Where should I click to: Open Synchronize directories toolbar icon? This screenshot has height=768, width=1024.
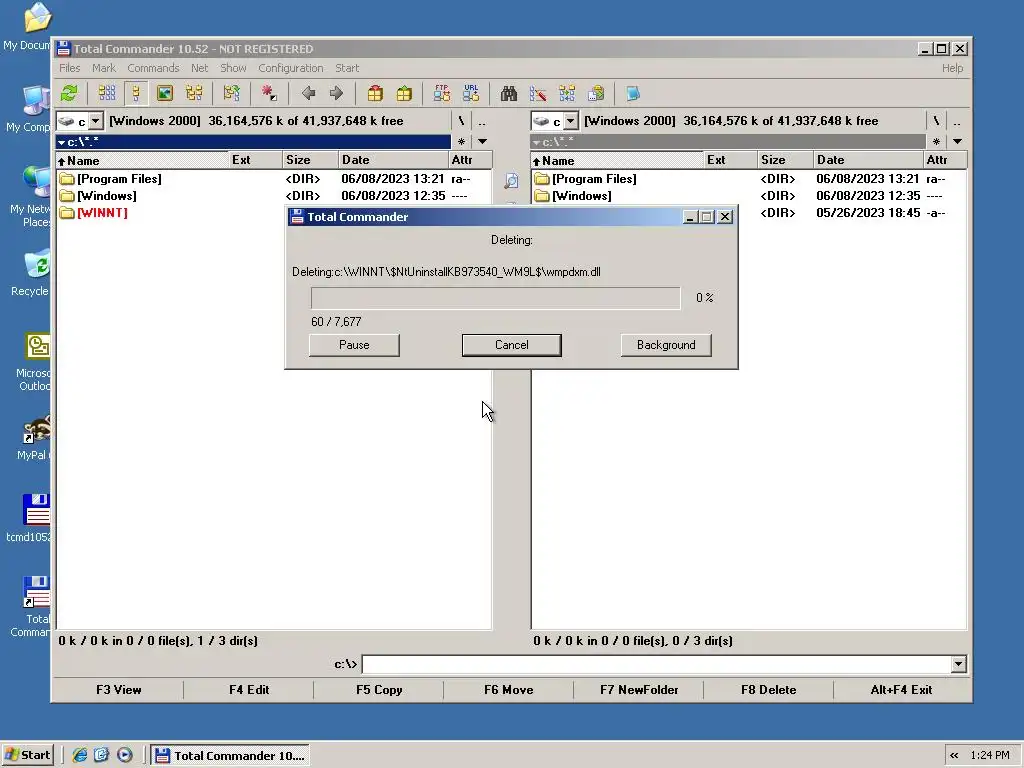point(567,93)
